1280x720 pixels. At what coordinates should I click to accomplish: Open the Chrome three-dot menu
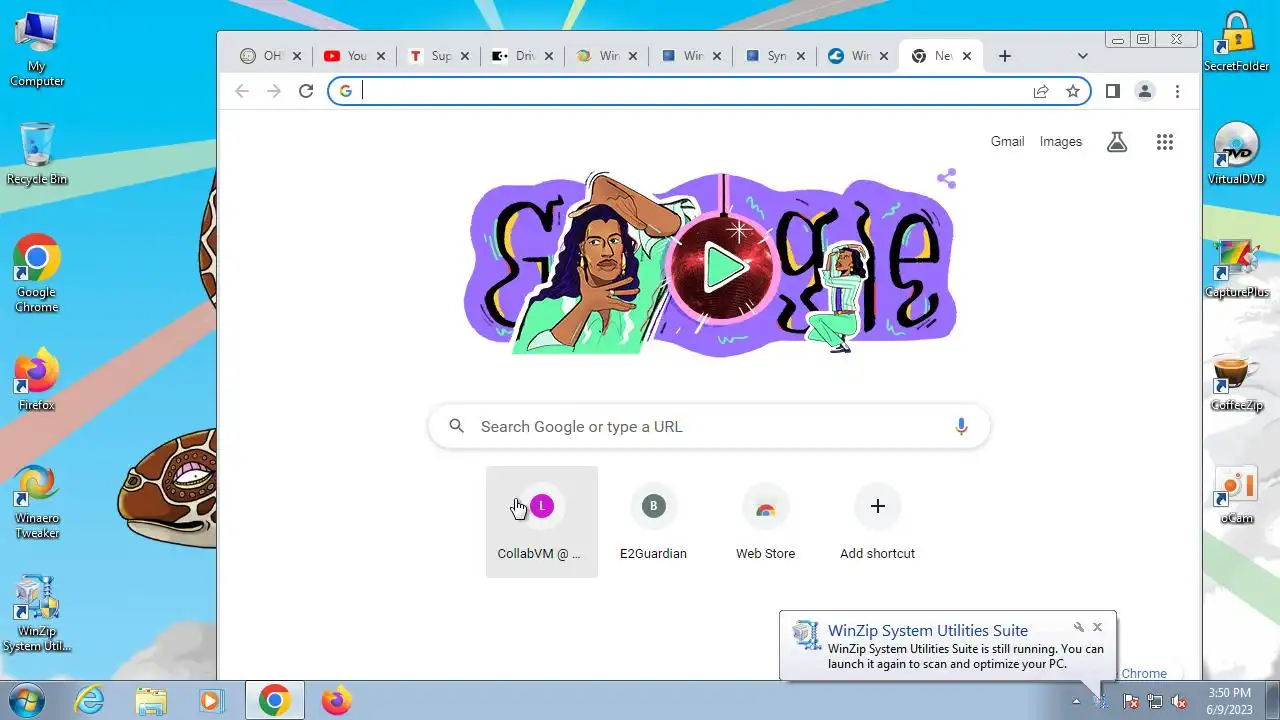[x=1177, y=91]
